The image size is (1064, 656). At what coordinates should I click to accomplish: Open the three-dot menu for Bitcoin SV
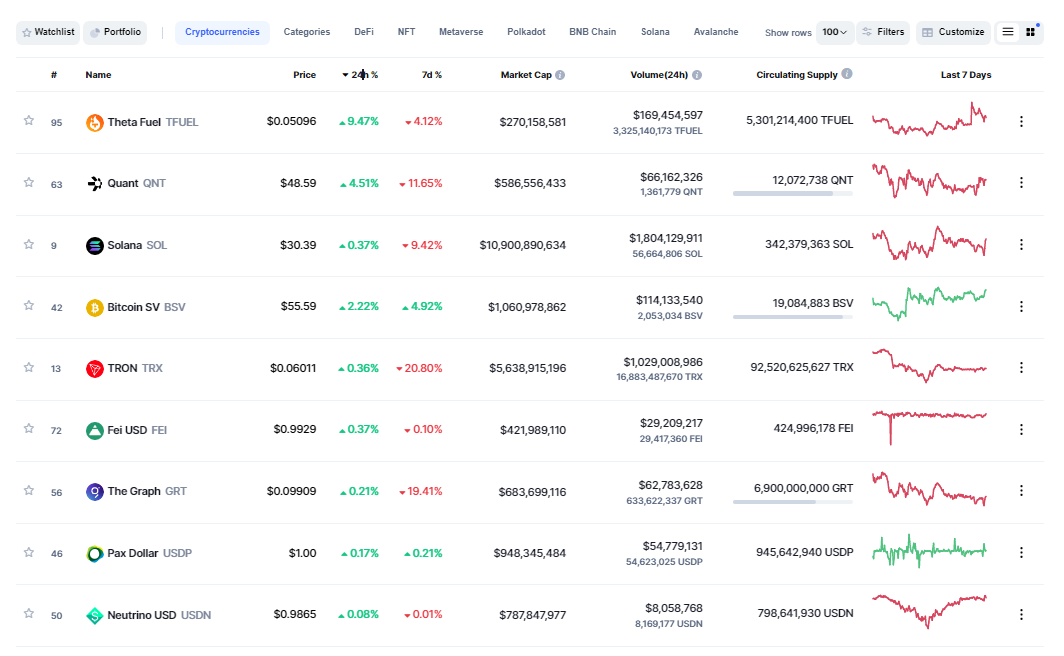pos(1021,307)
